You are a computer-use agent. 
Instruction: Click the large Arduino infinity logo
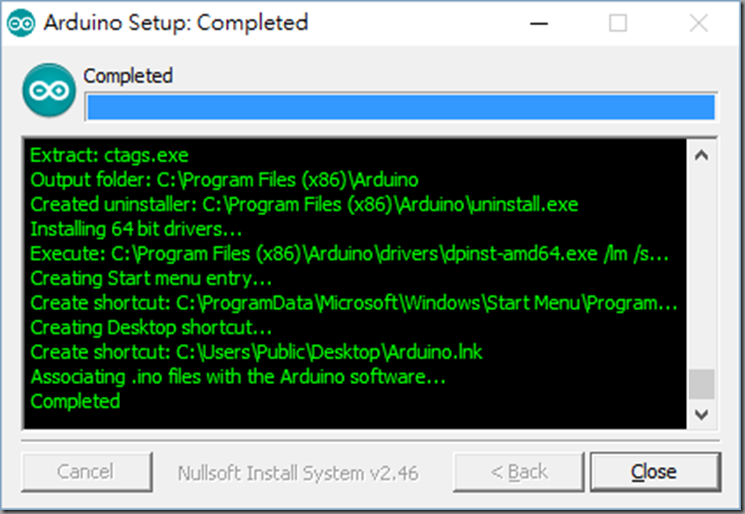click(x=49, y=90)
